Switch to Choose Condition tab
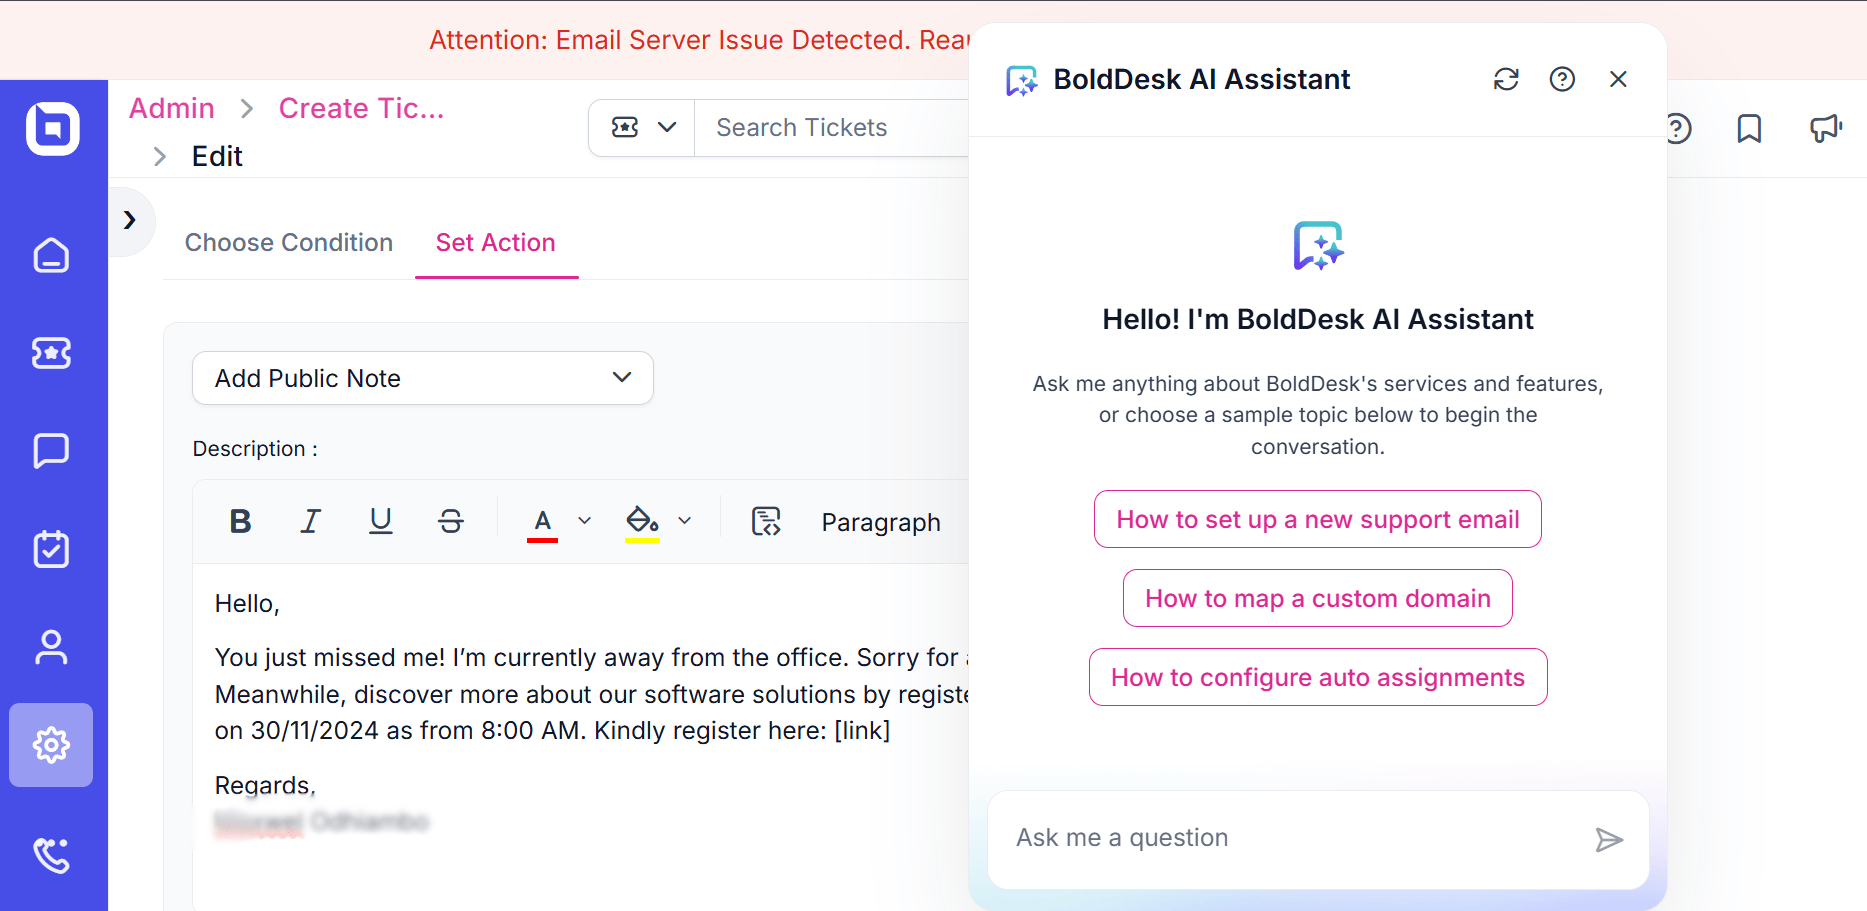The width and height of the screenshot is (1867, 911). 289,243
